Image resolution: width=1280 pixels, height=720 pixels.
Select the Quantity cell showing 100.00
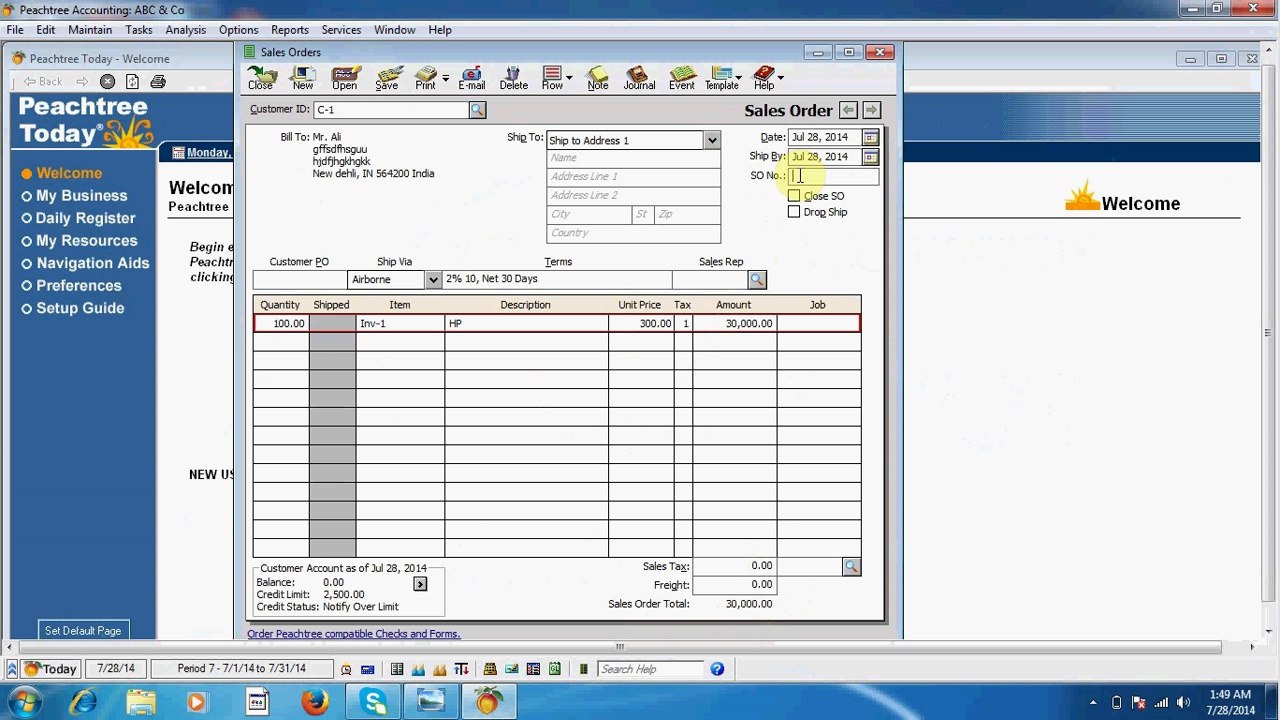(281, 324)
